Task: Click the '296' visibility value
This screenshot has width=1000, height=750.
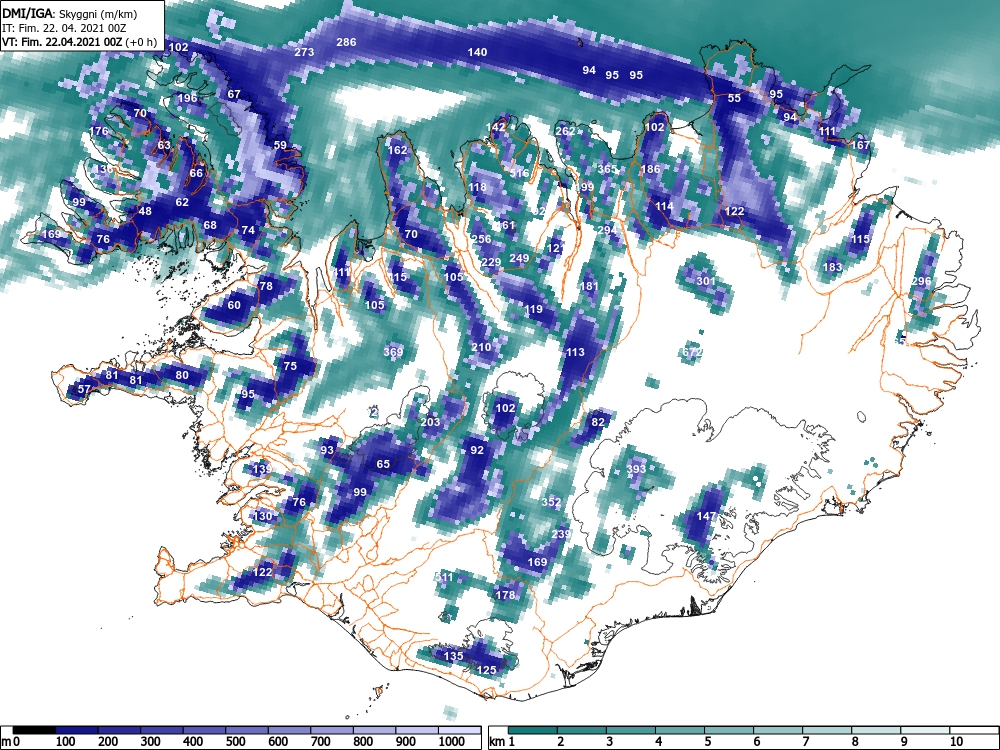Action: click(922, 281)
